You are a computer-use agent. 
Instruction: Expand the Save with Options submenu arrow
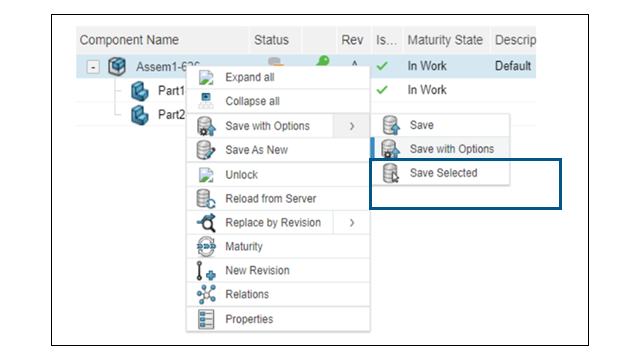(x=352, y=126)
